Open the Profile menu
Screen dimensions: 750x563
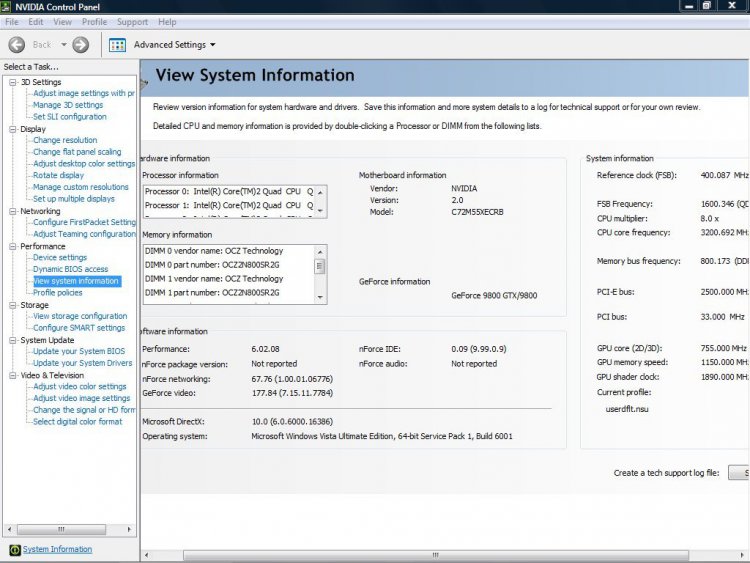click(94, 22)
